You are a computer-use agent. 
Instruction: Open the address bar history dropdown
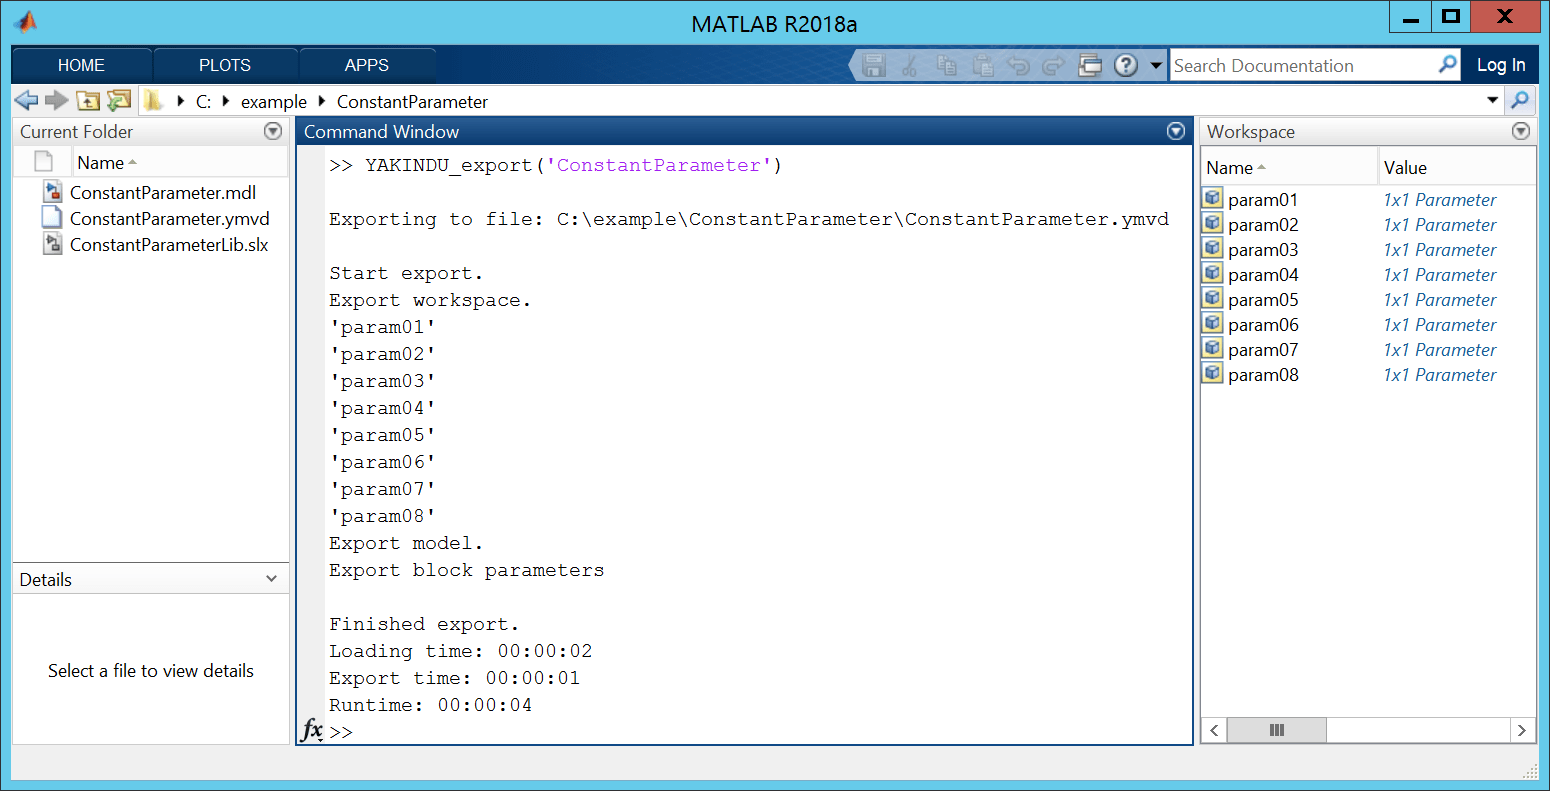coord(1493,100)
